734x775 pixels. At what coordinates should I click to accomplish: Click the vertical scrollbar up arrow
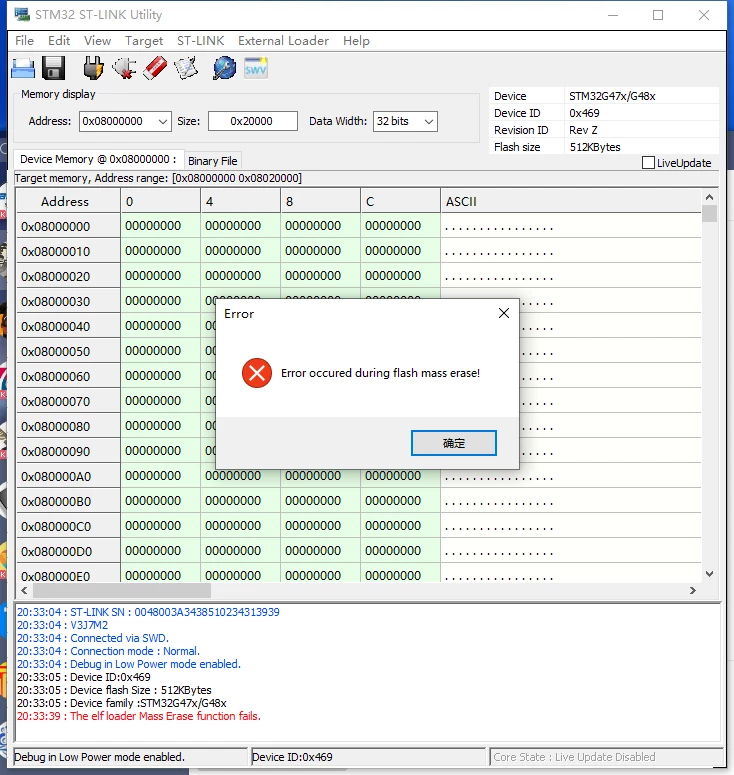[709, 197]
